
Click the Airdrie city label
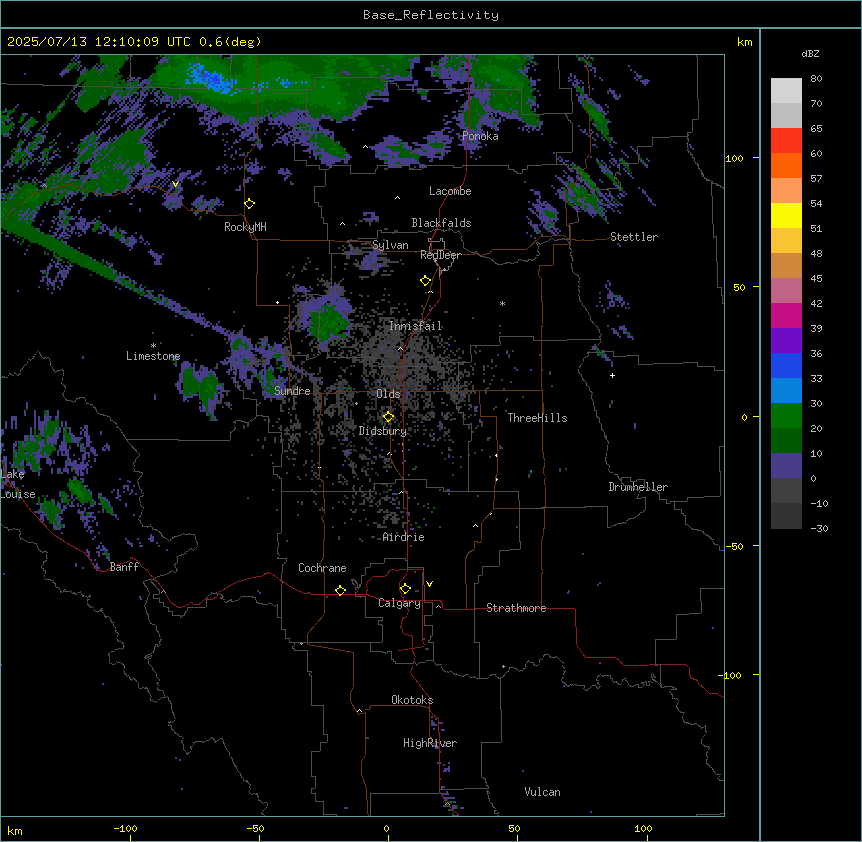point(404,538)
